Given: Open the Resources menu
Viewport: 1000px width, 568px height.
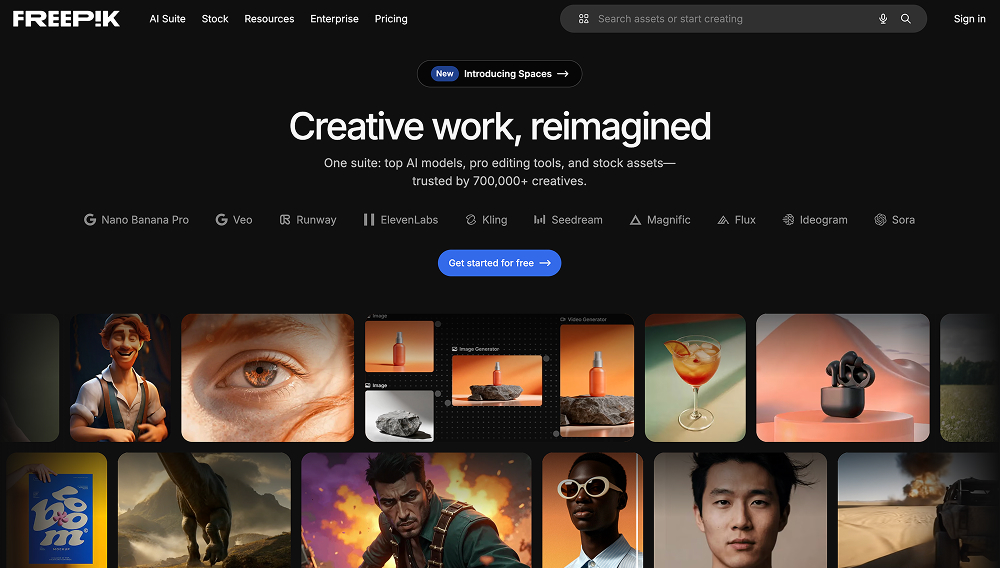Looking at the screenshot, I should click(x=269, y=19).
